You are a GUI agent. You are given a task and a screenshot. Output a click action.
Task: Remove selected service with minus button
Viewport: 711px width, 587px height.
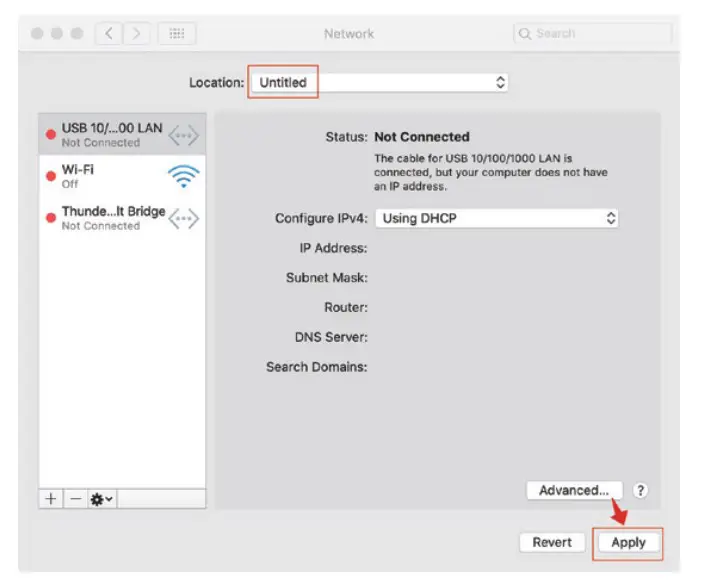[76, 499]
